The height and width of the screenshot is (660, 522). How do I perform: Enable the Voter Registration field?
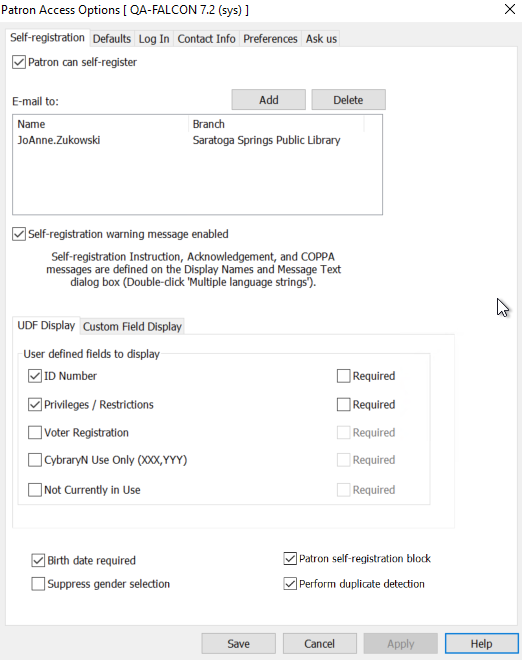35,433
